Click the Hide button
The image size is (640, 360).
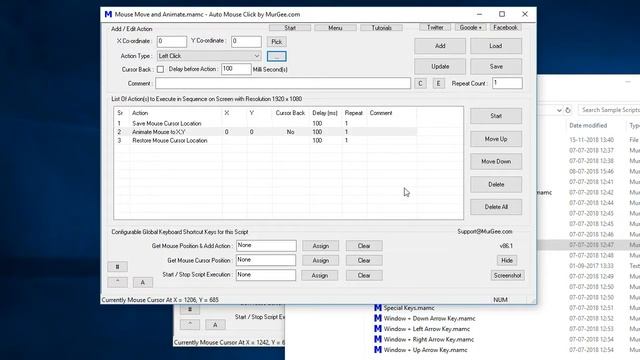click(x=507, y=260)
